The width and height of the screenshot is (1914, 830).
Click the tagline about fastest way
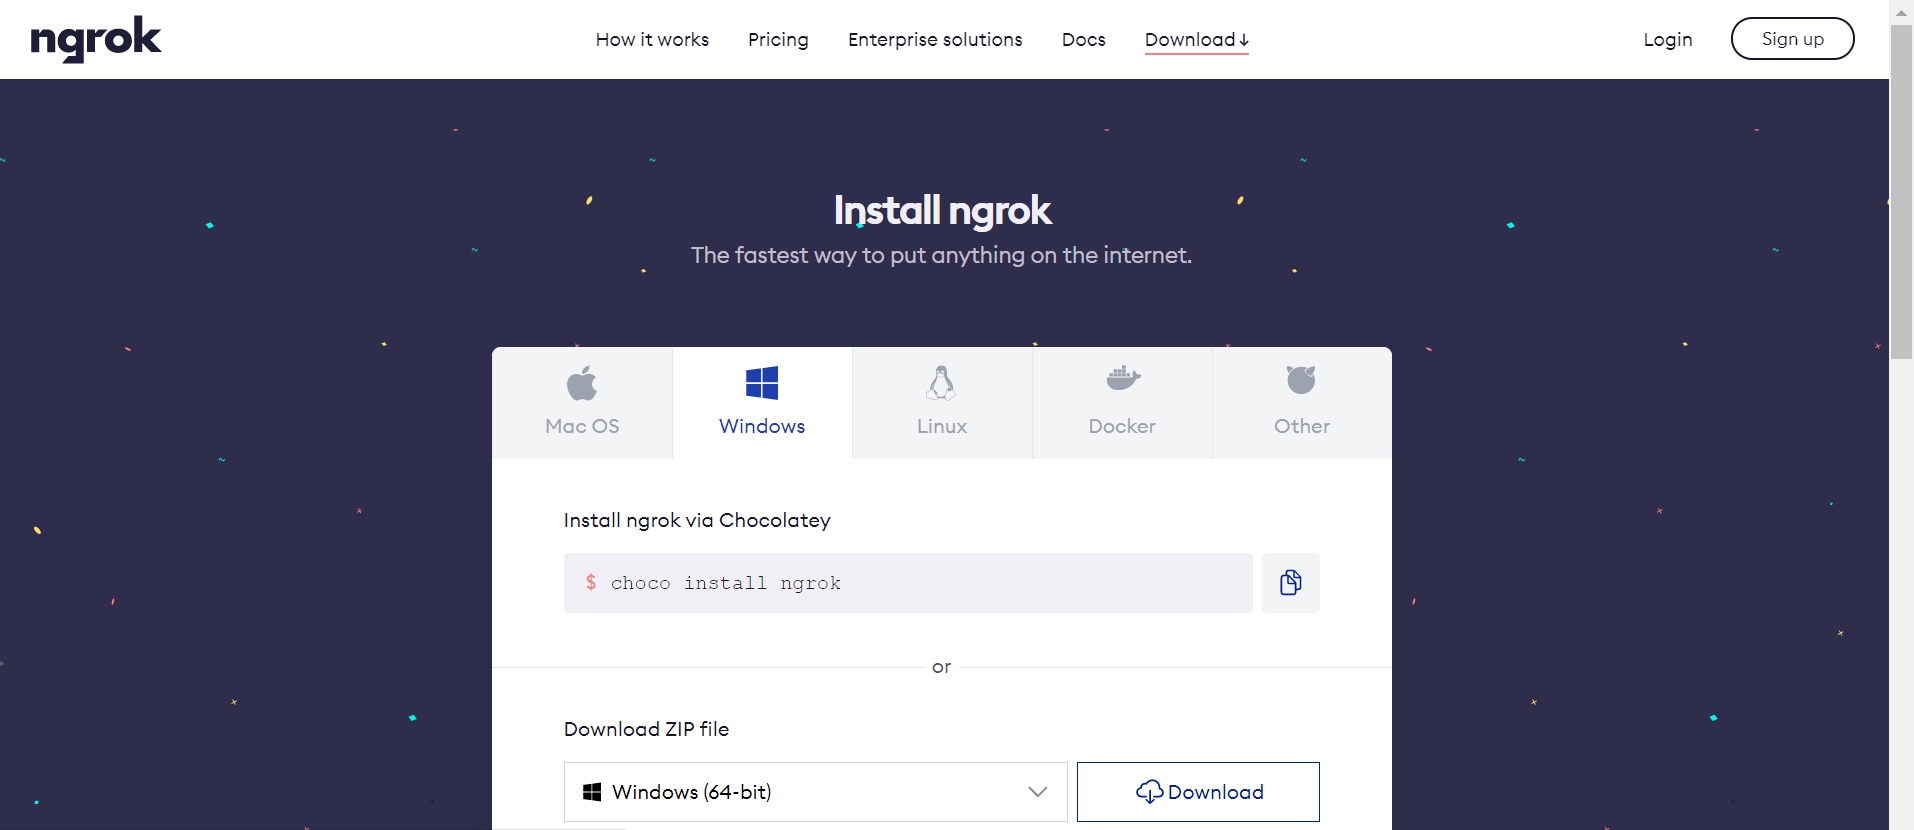coord(941,255)
